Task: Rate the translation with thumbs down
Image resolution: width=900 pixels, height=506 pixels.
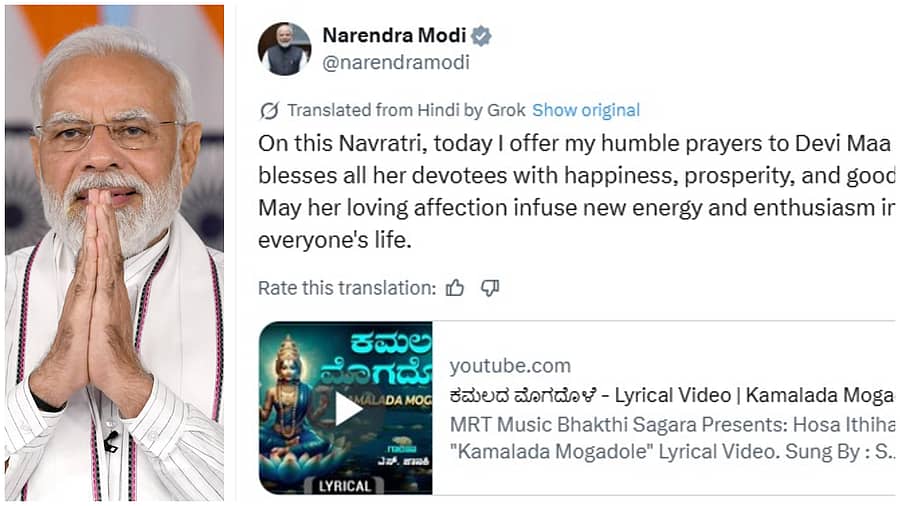Action: (x=489, y=288)
